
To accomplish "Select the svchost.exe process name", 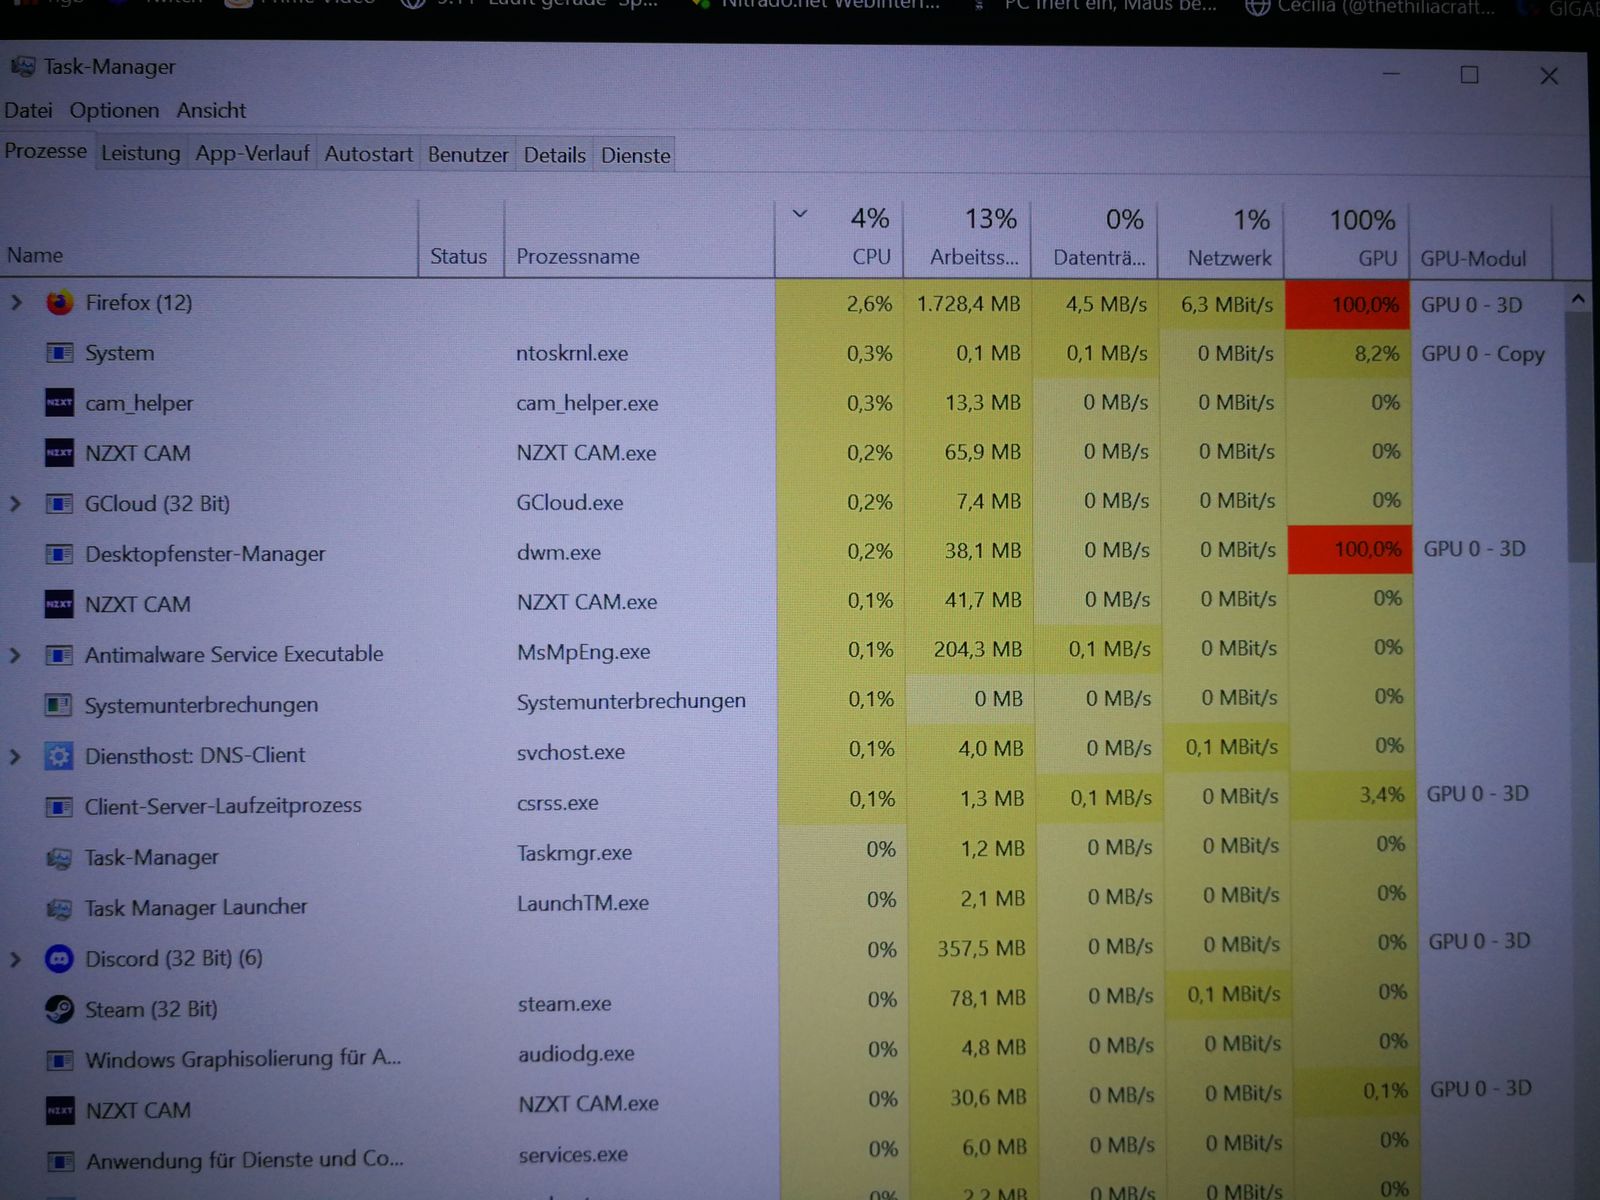I will coord(571,752).
